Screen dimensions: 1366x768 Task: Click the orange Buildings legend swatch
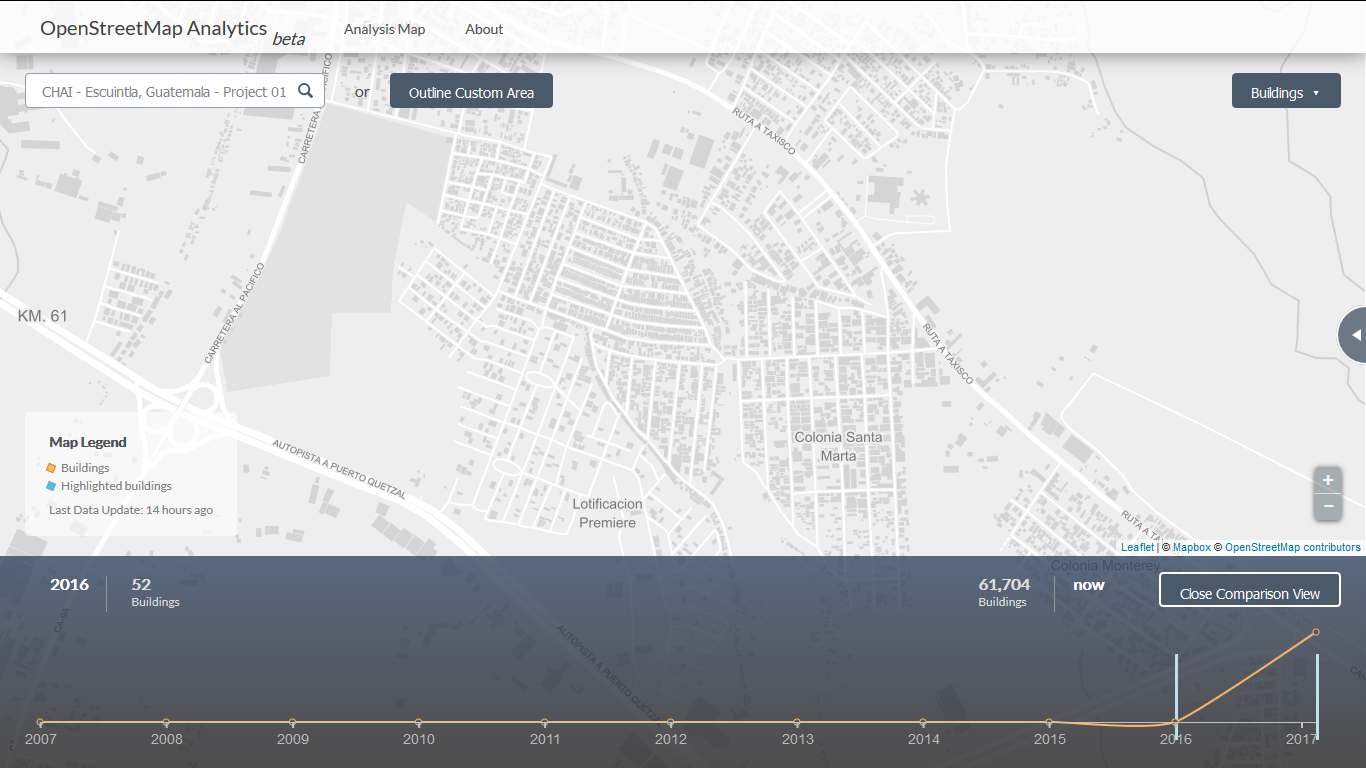tap(51, 467)
